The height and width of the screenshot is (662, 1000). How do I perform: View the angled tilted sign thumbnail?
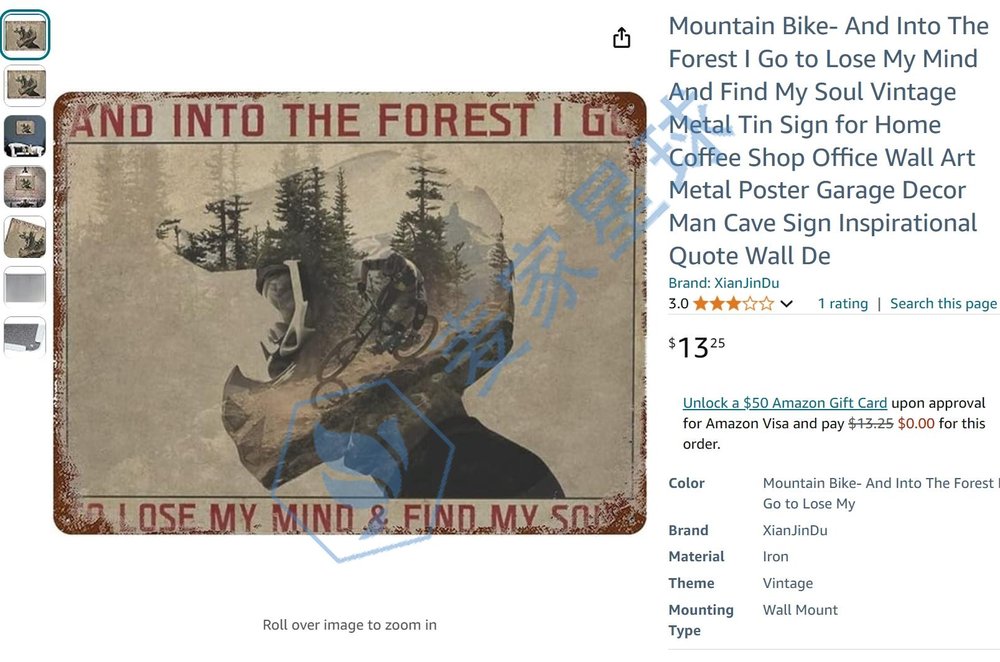coord(25,237)
